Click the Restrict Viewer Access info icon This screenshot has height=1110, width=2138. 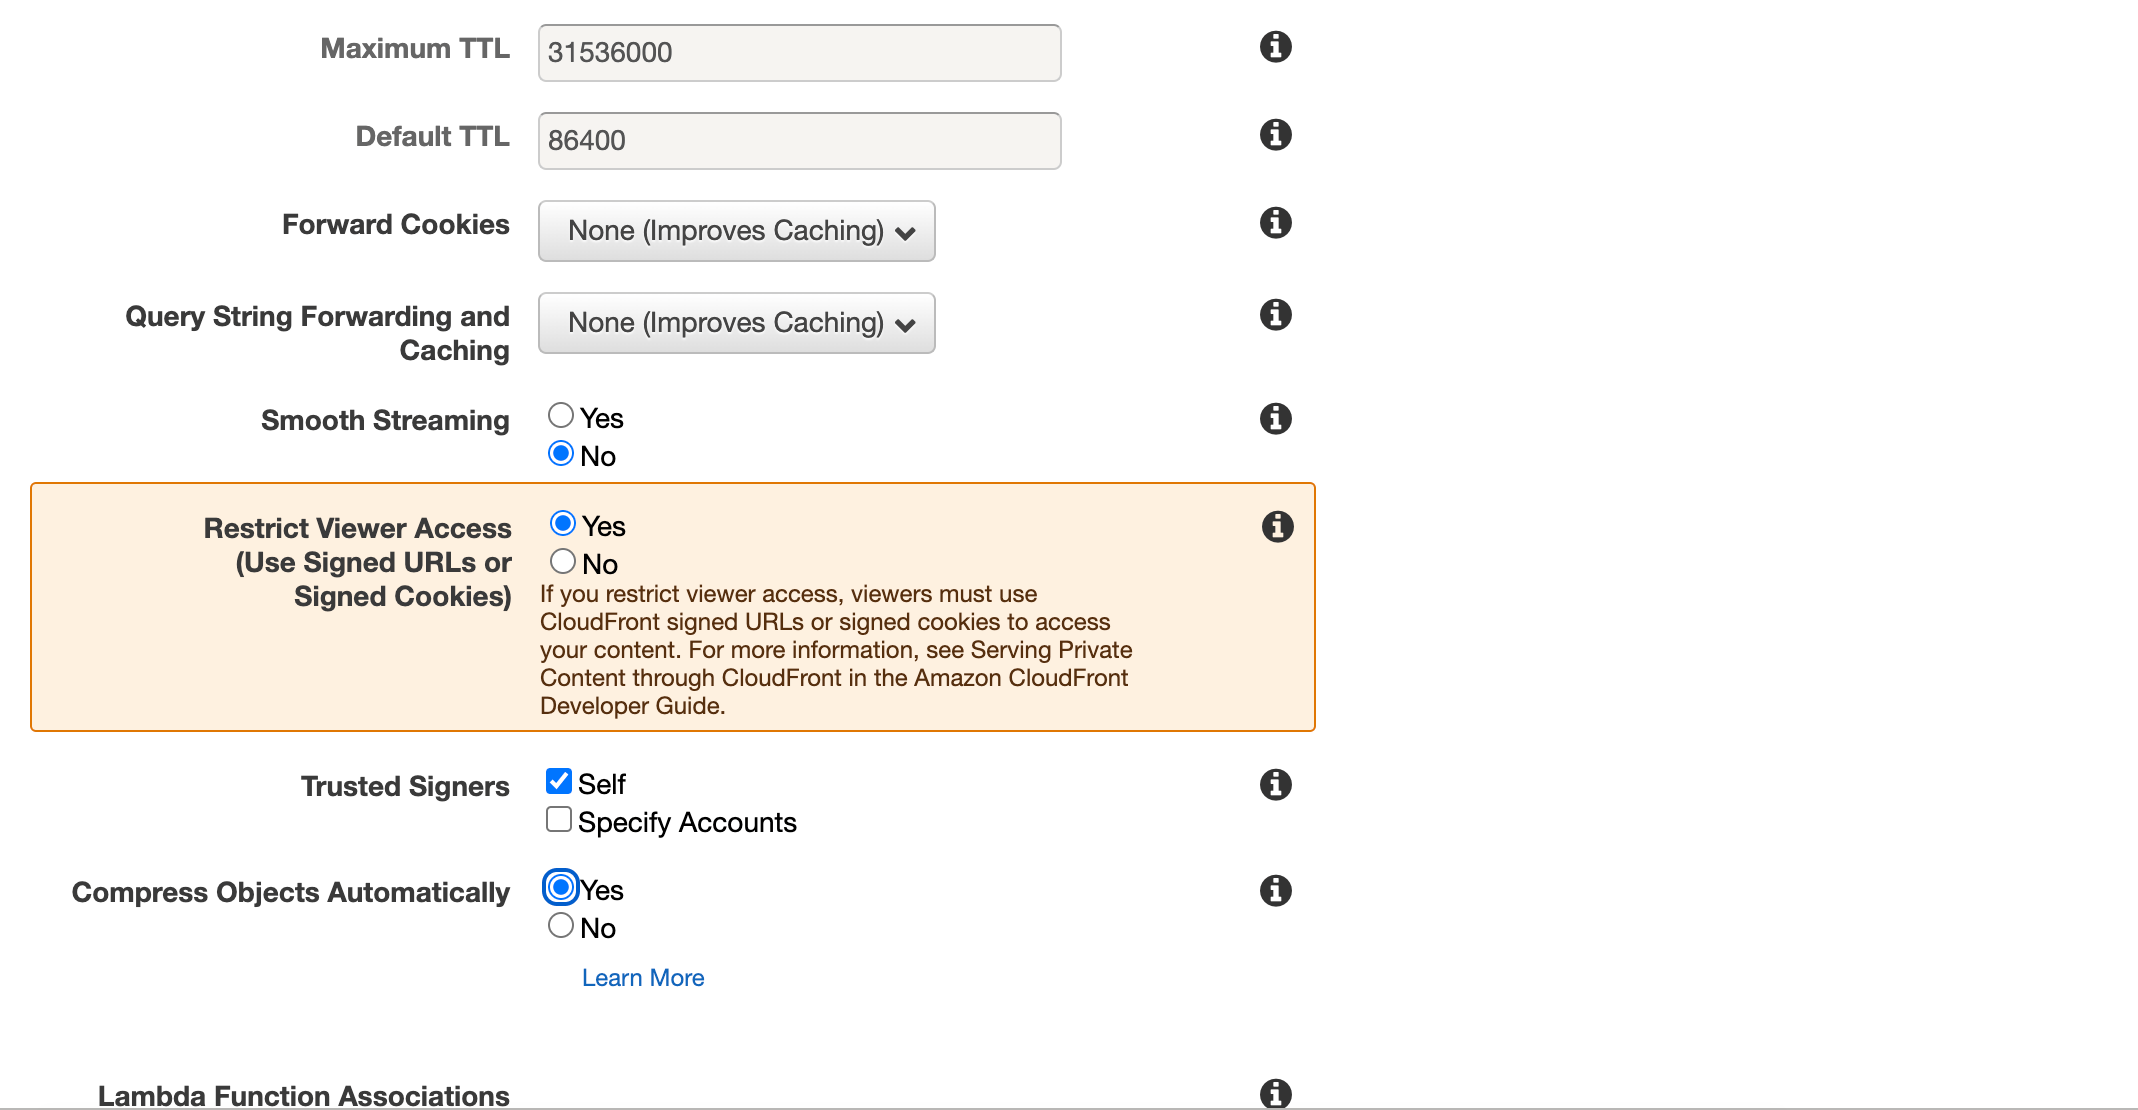click(x=1276, y=526)
